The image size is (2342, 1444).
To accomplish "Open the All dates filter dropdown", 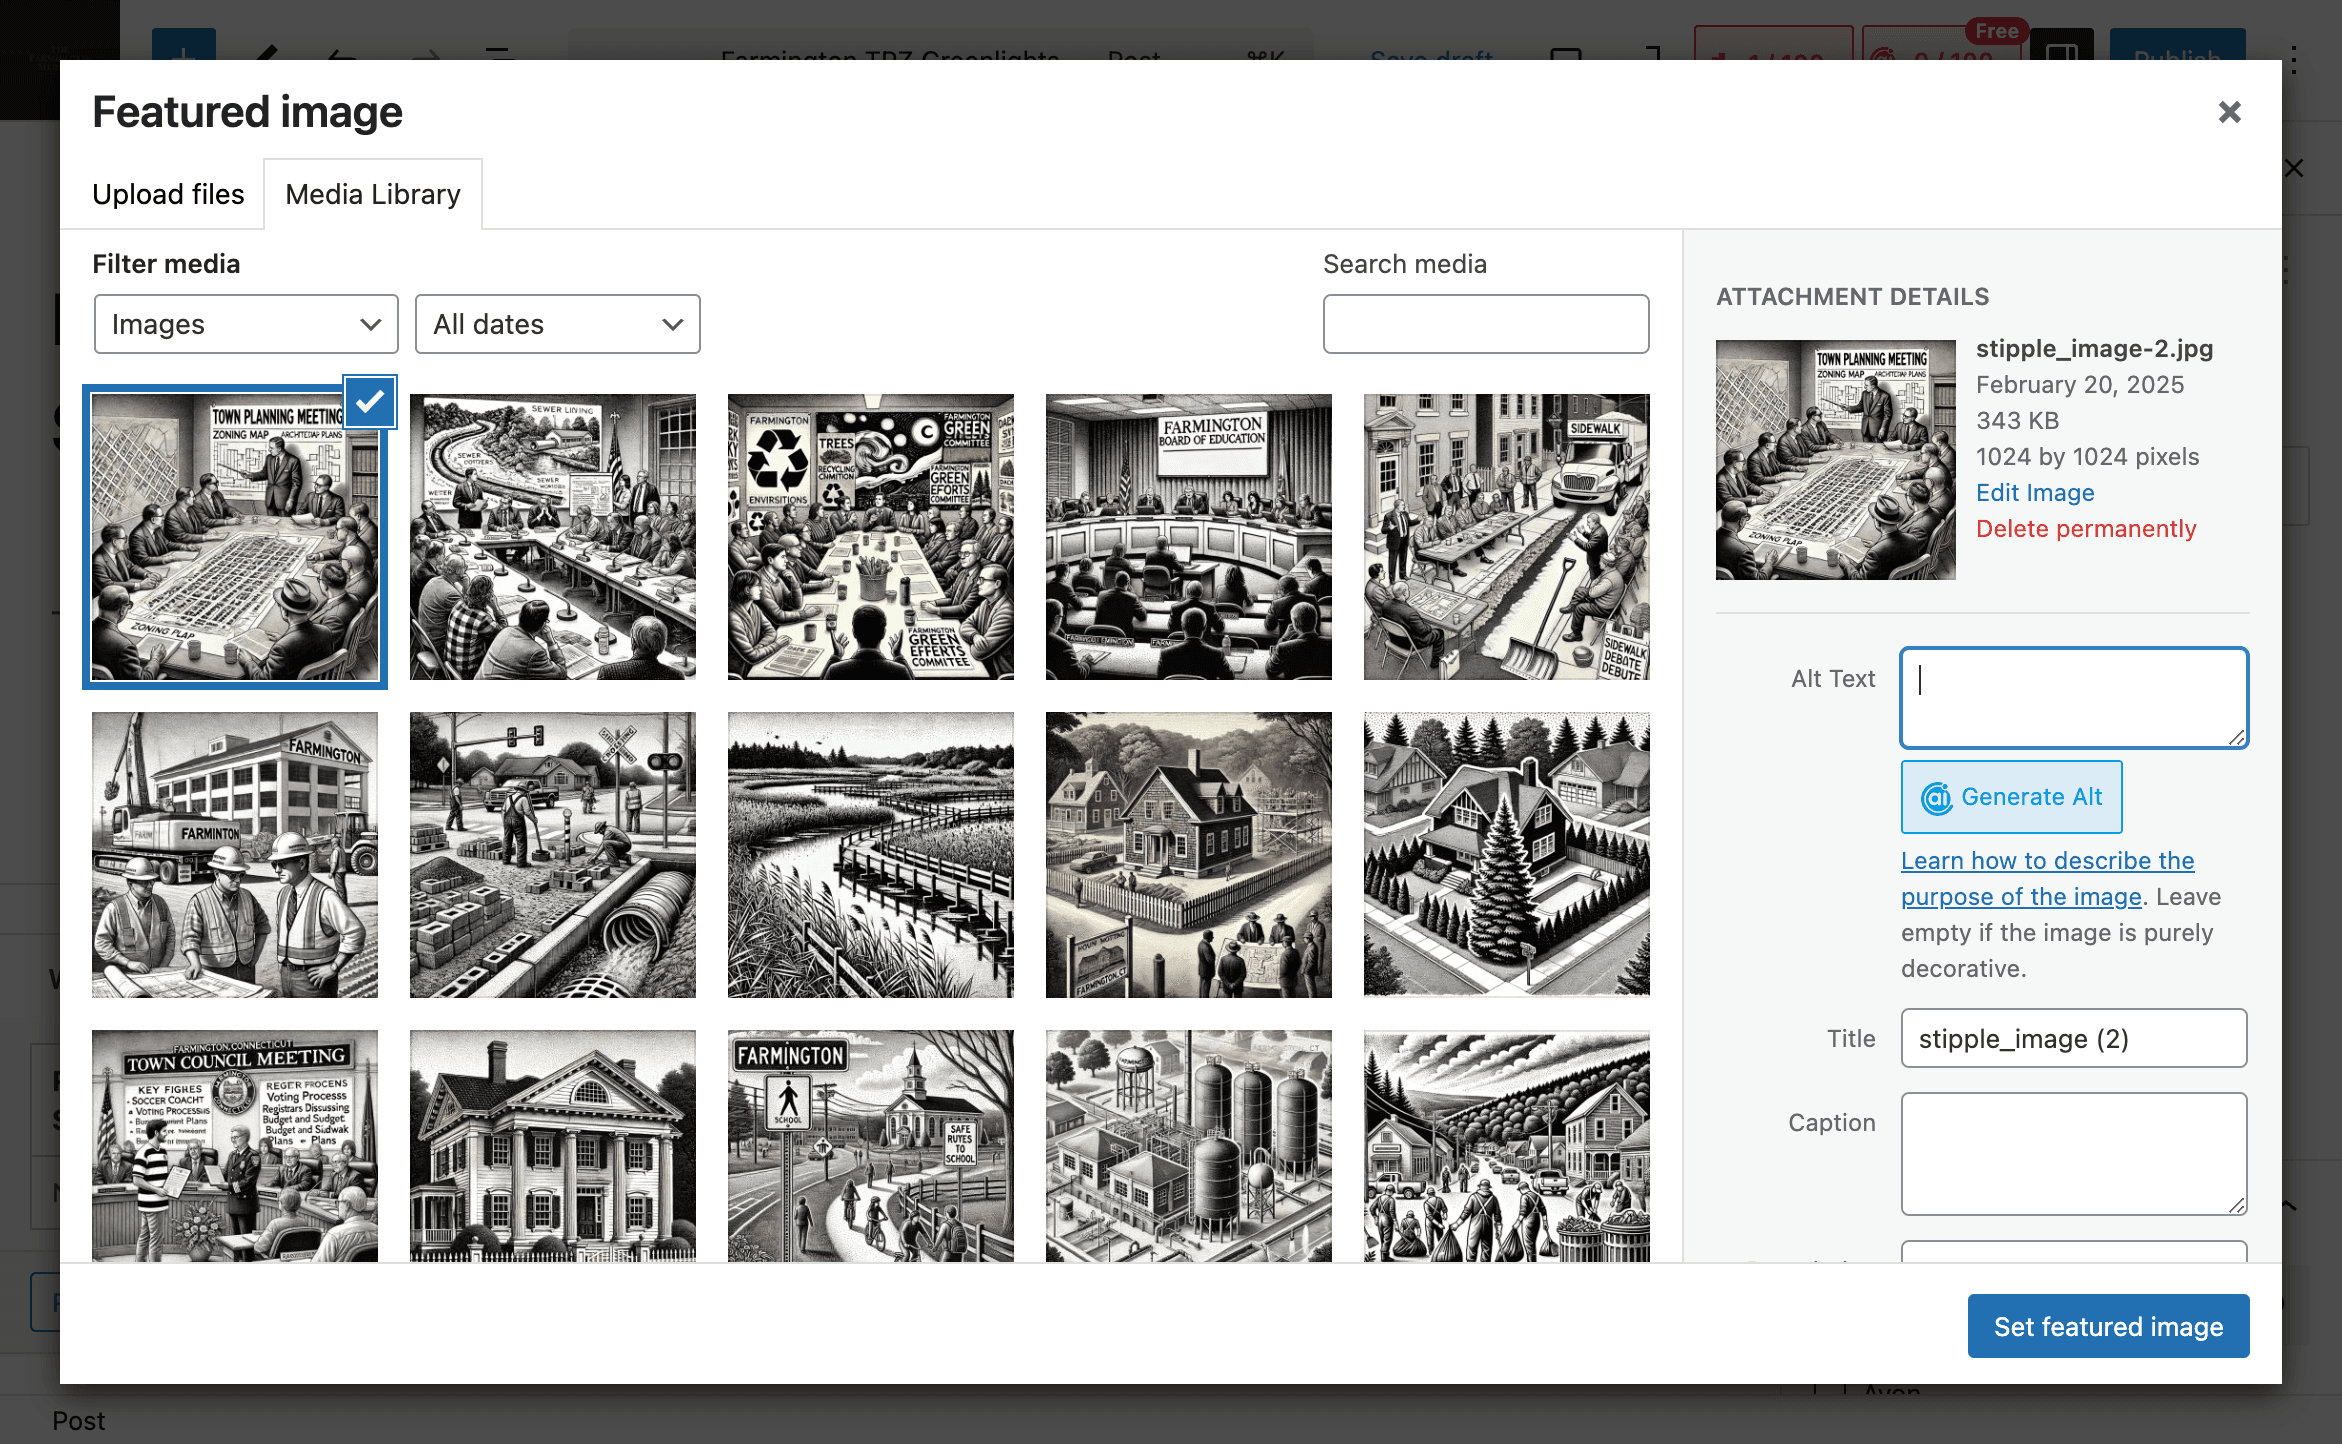I will click(557, 324).
